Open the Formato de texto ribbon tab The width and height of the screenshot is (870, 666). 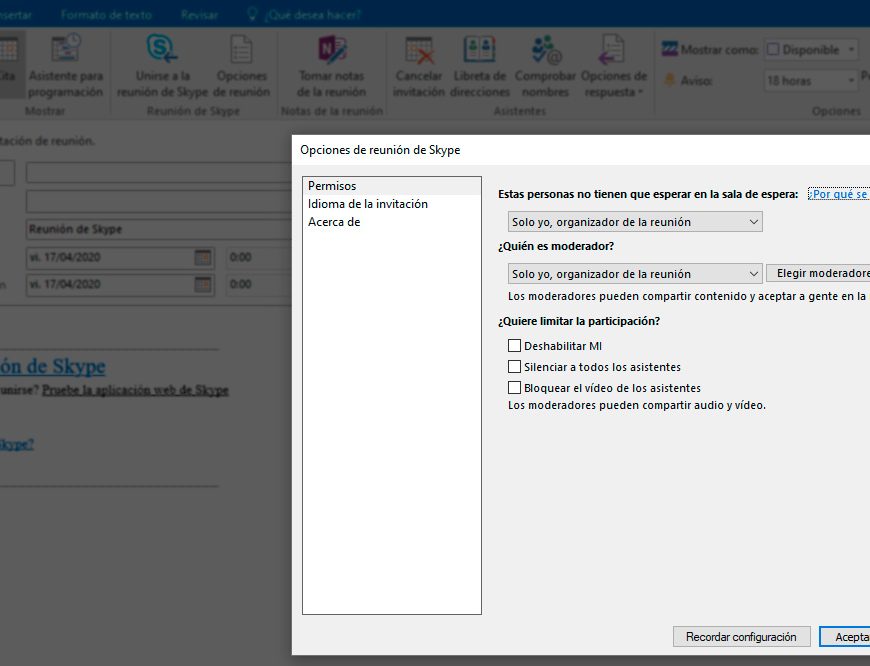coord(106,14)
